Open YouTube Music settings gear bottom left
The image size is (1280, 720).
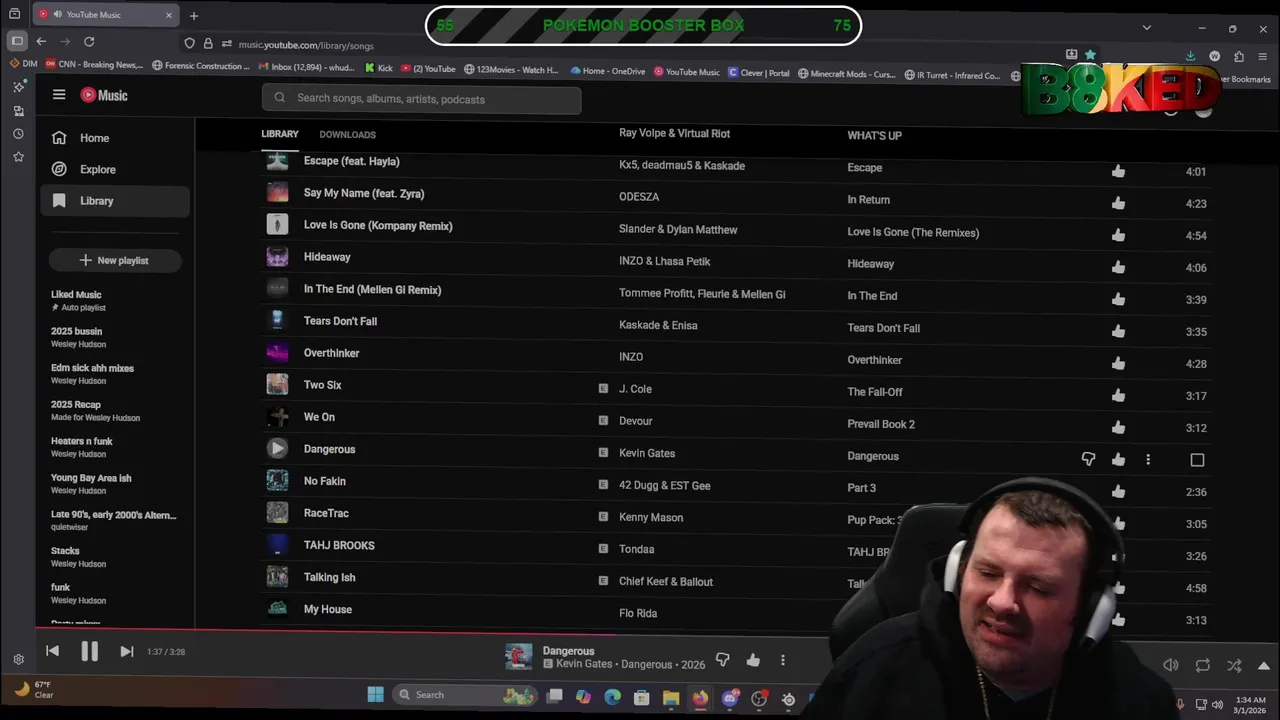(18, 659)
